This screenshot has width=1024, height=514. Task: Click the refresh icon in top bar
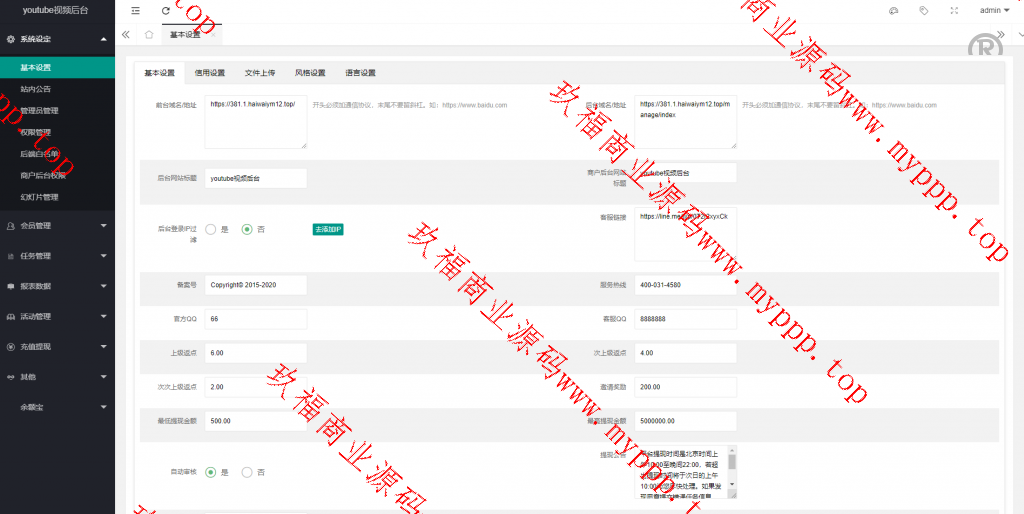(166, 11)
